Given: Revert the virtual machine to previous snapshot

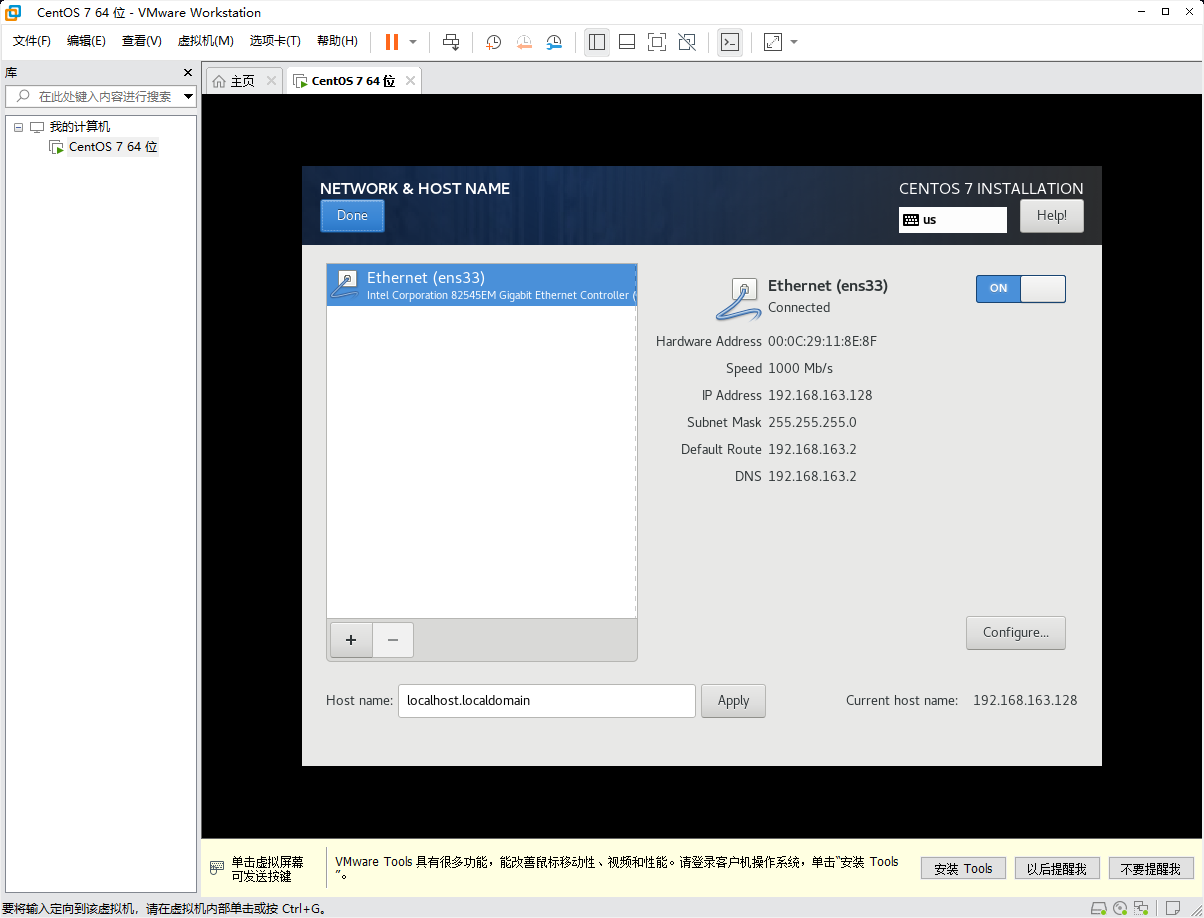Looking at the screenshot, I should pos(524,42).
